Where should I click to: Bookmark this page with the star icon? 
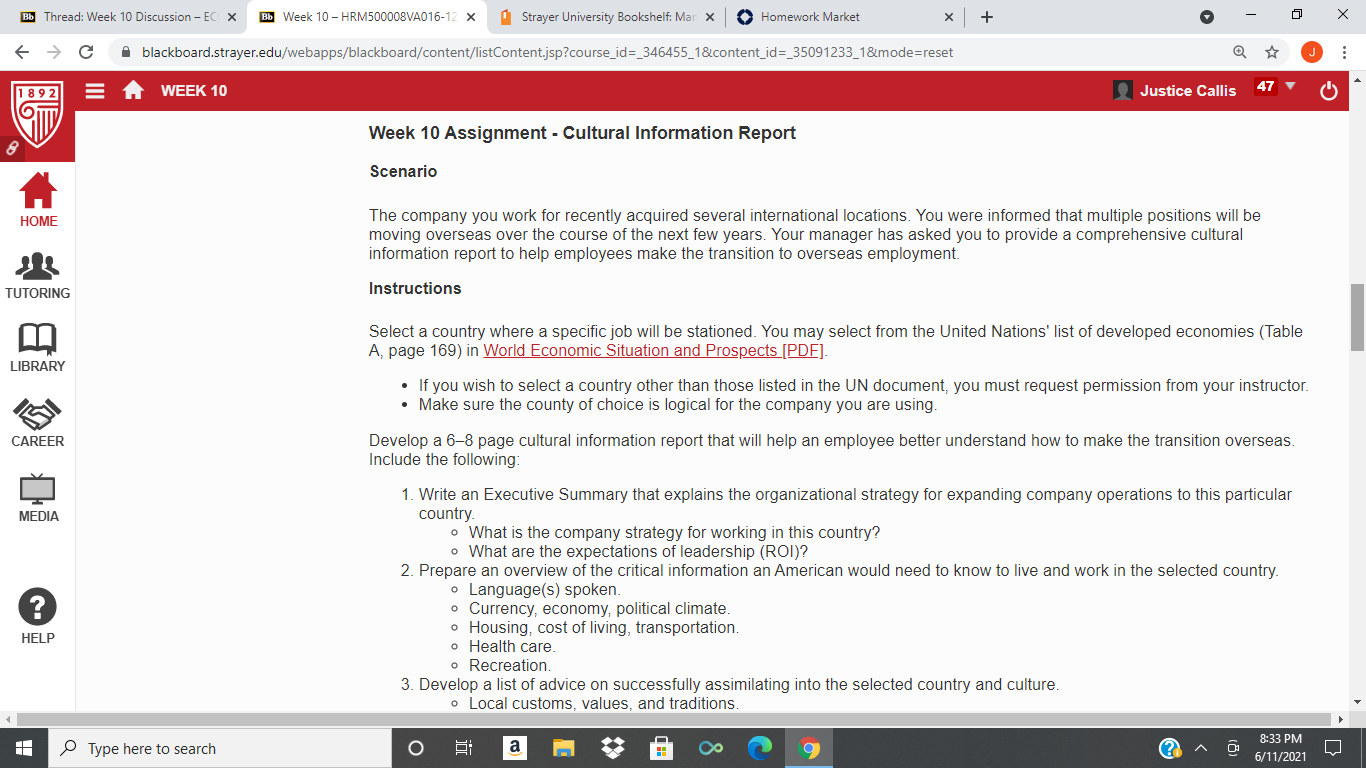click(1272, 52)
